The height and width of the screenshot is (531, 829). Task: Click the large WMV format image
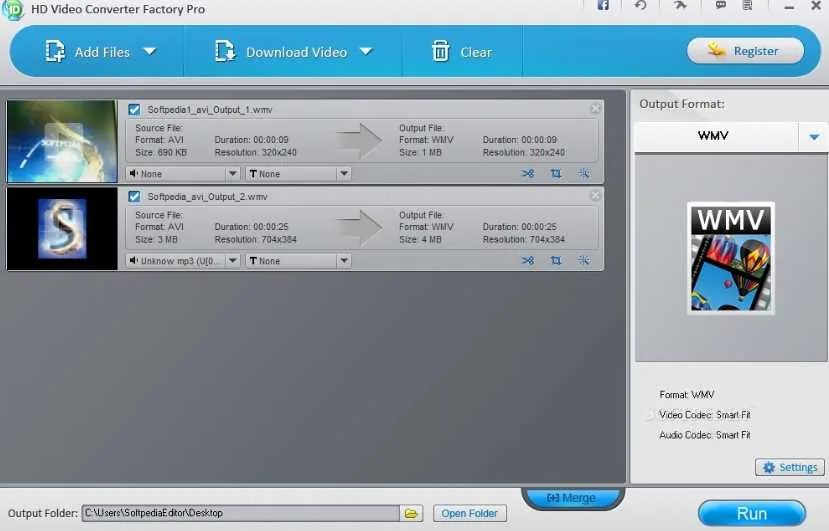click(731, 258)
